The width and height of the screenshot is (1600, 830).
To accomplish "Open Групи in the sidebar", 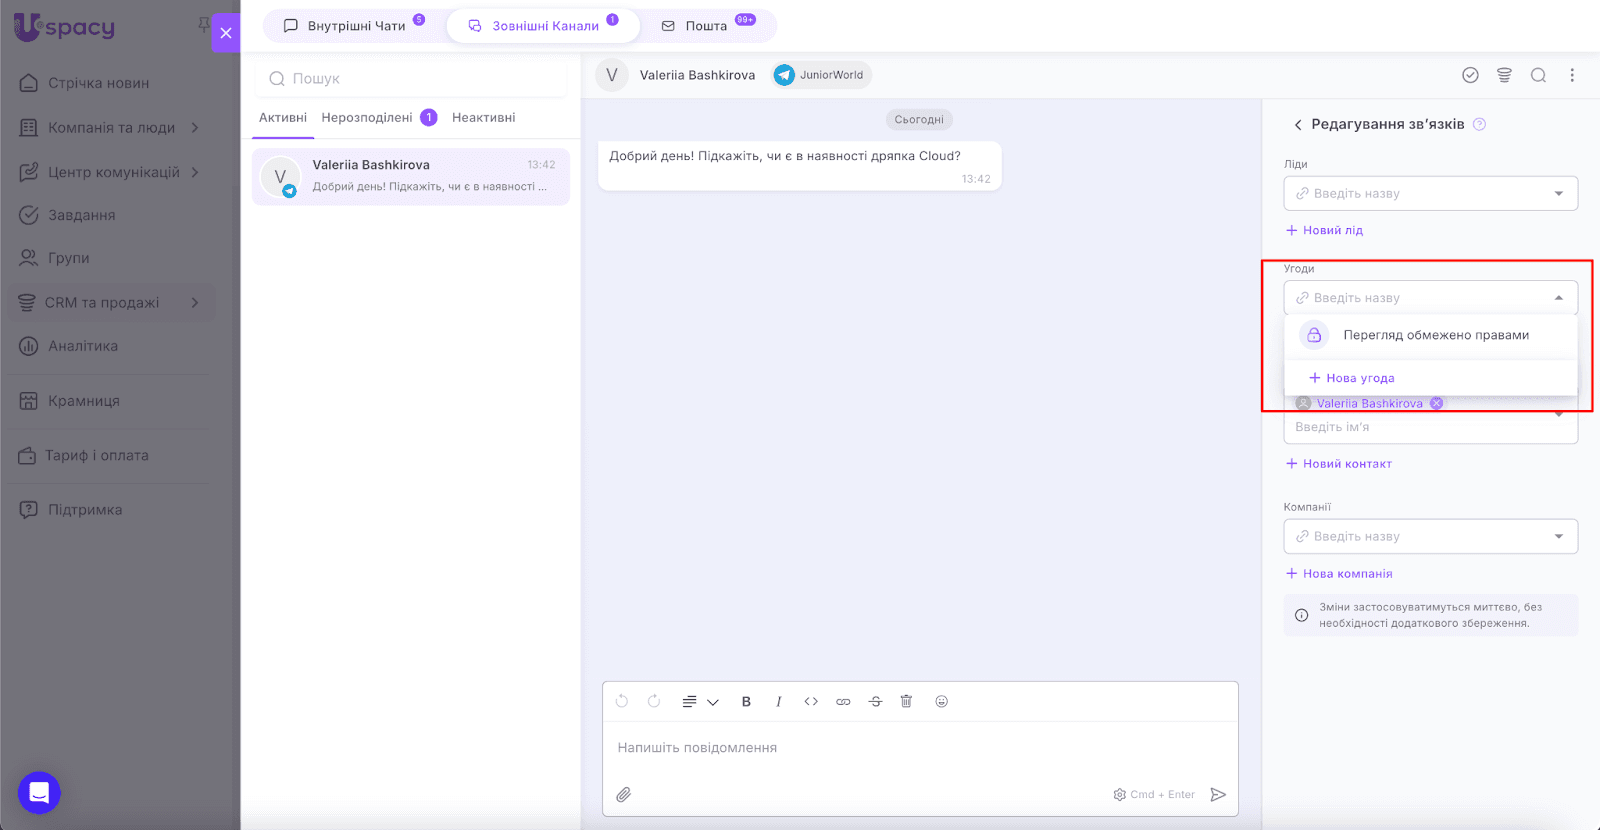I will (68, 258).
